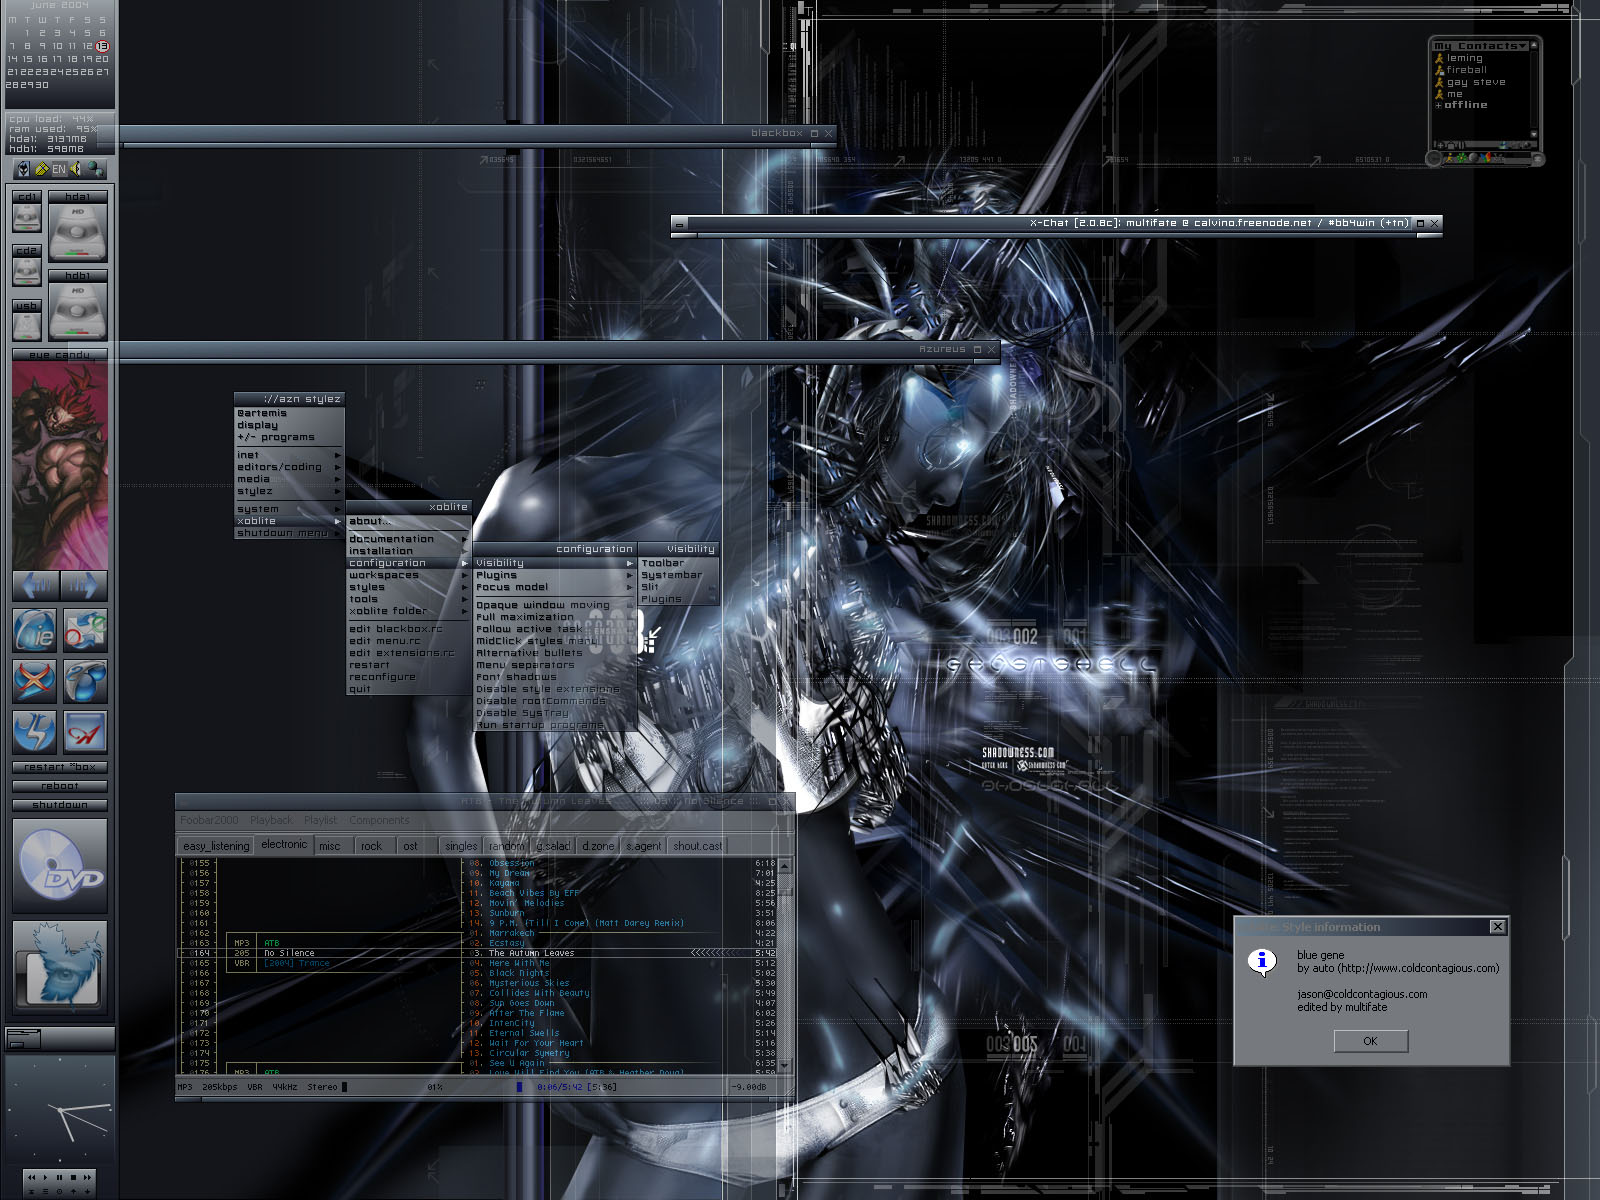This screenshot has height=1200, width=1600.
Task: Launch the lightning bolt app icon
Action: click(34, 732)
